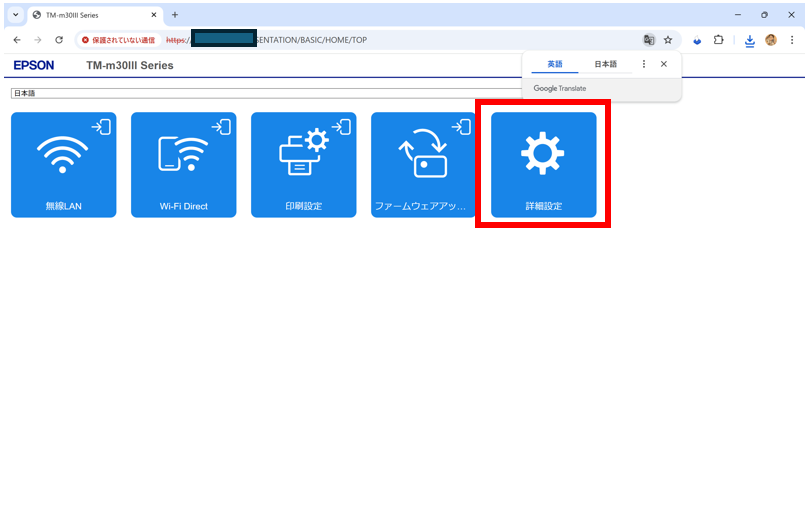Open the tab search dropdown arrow

15,15
